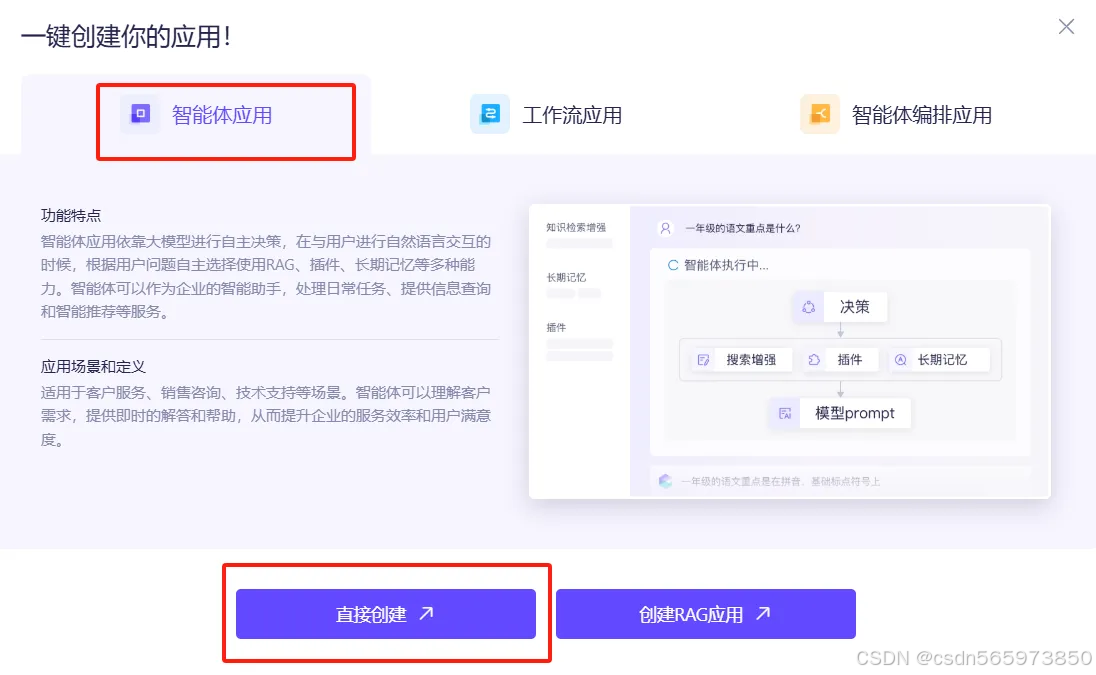Switch to the 工作流应用 tab

point(547,115)
